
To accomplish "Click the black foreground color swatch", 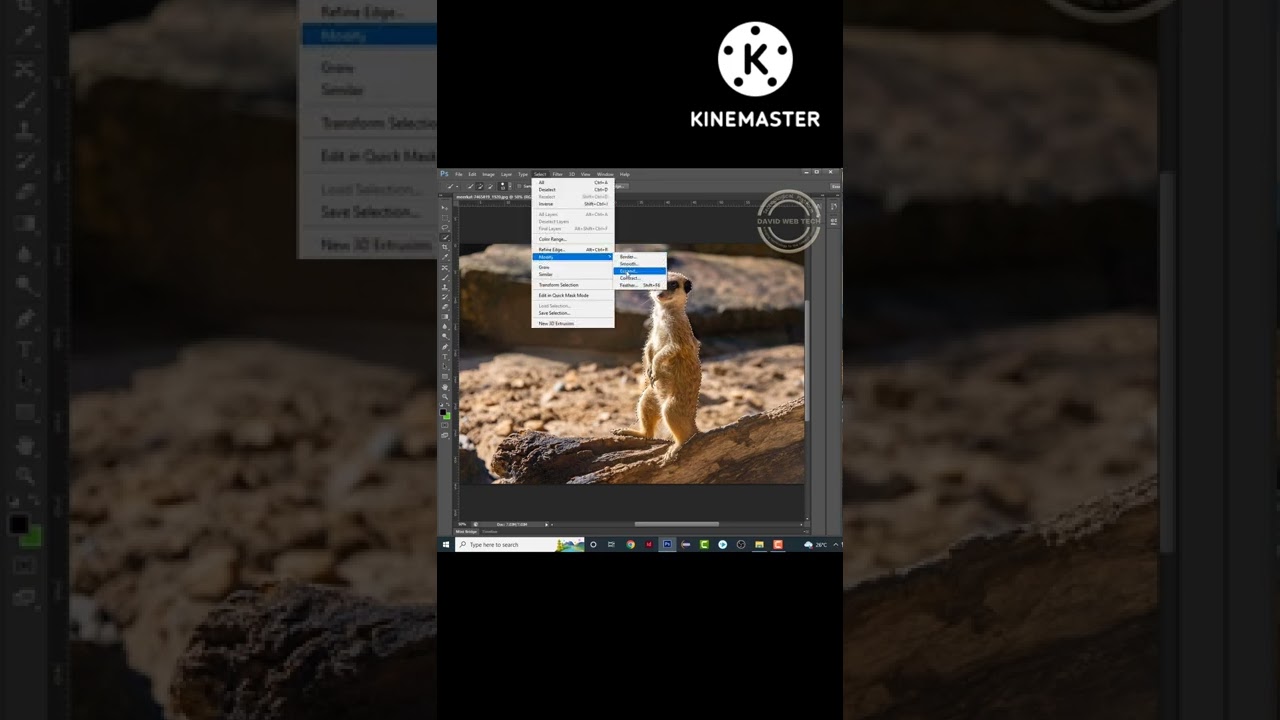I will coord(442,411).
